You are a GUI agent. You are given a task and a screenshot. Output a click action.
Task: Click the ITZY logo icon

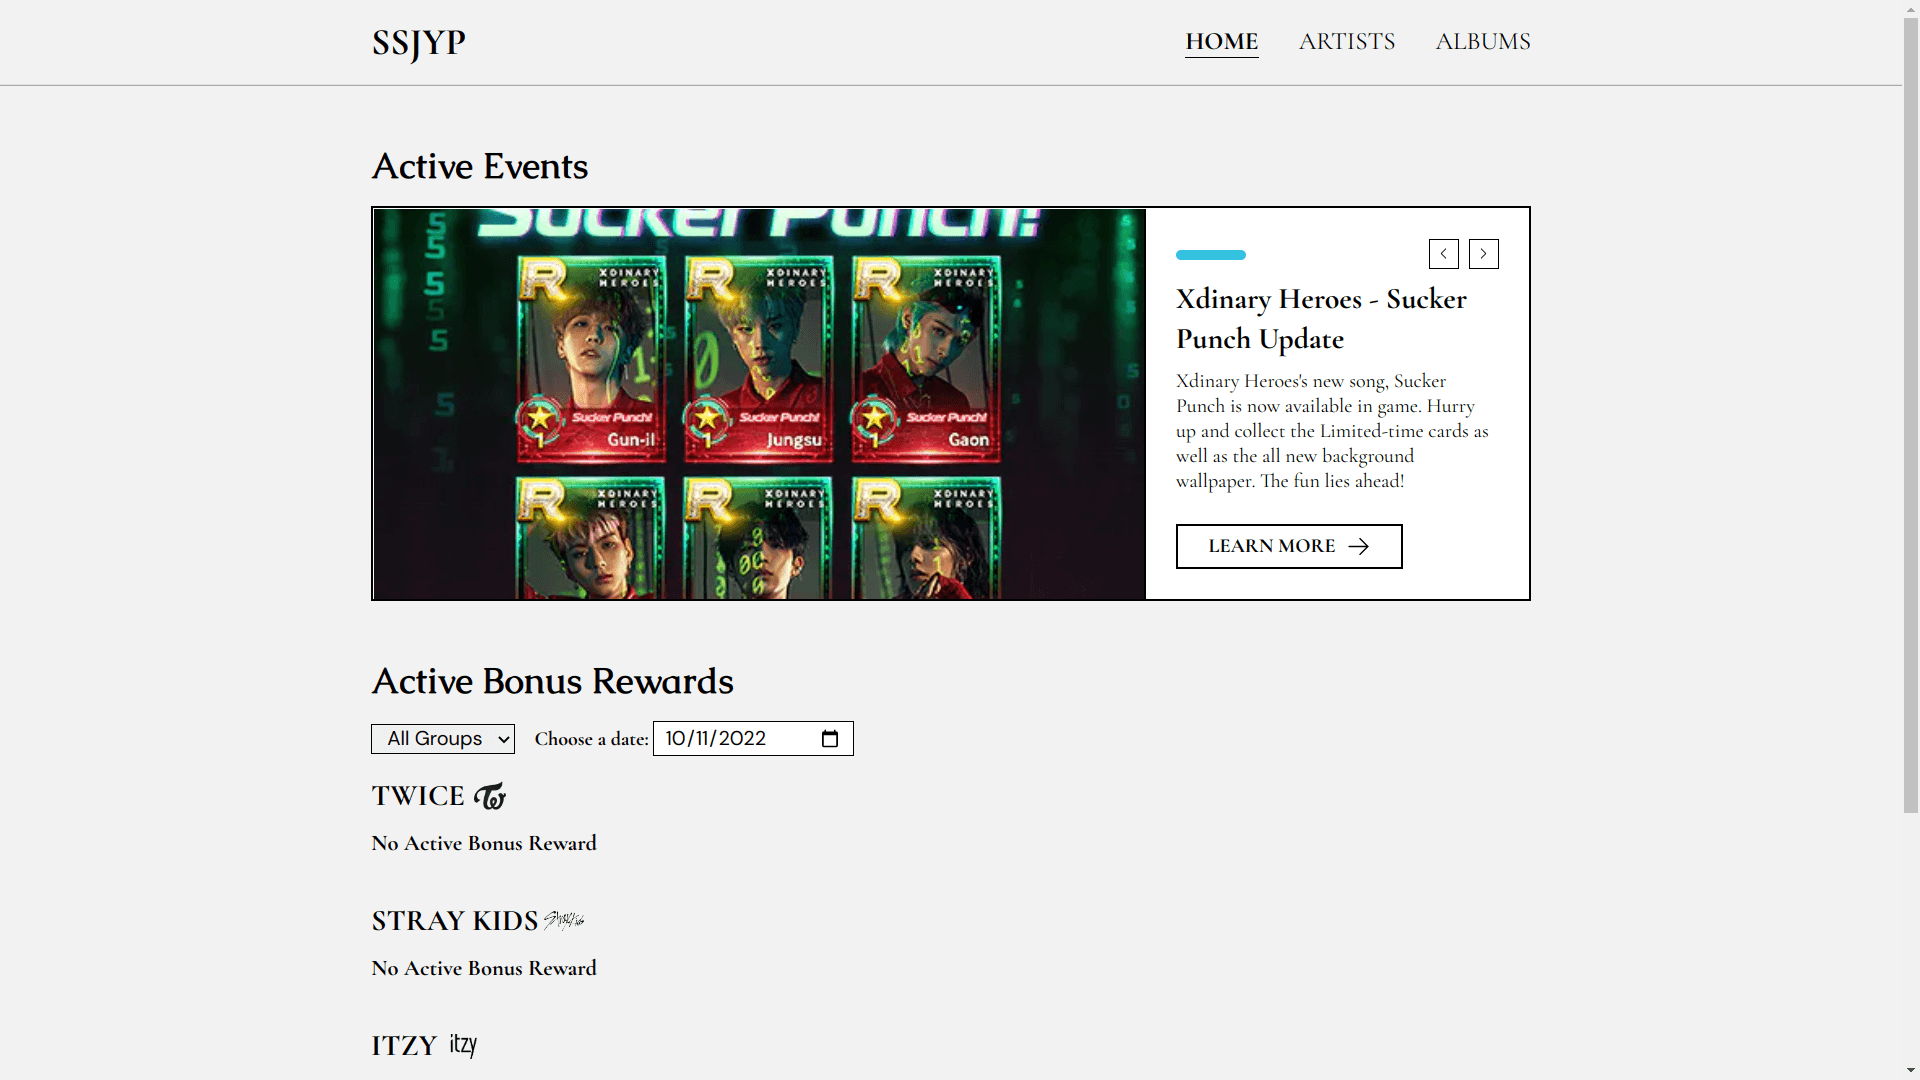pos(463,1045)
